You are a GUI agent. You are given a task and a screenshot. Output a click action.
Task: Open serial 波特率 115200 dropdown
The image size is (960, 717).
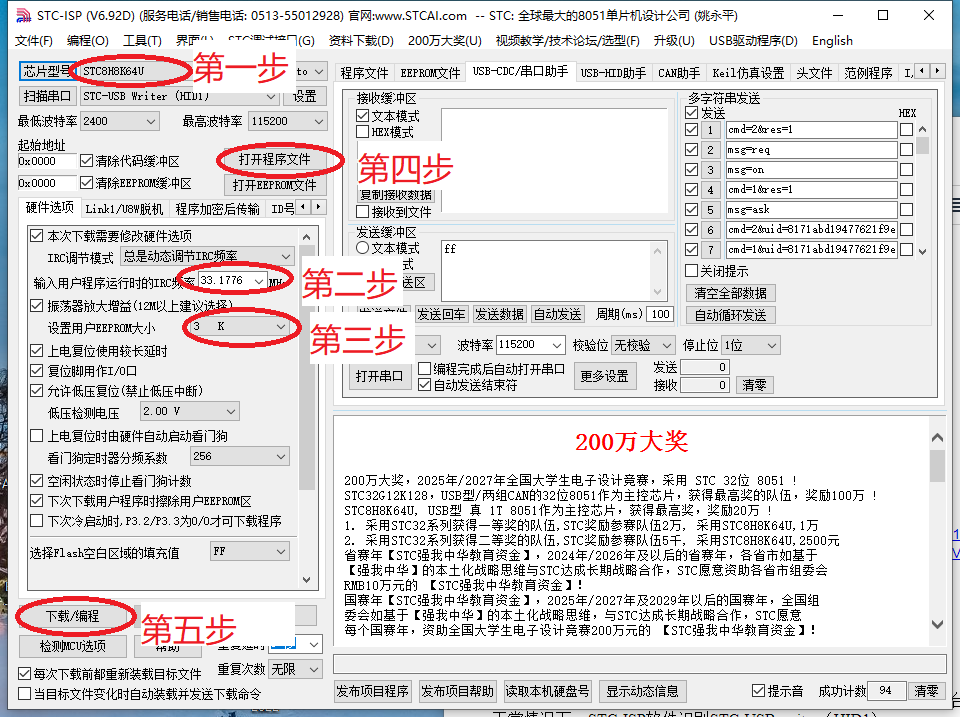tap(556, 345)
